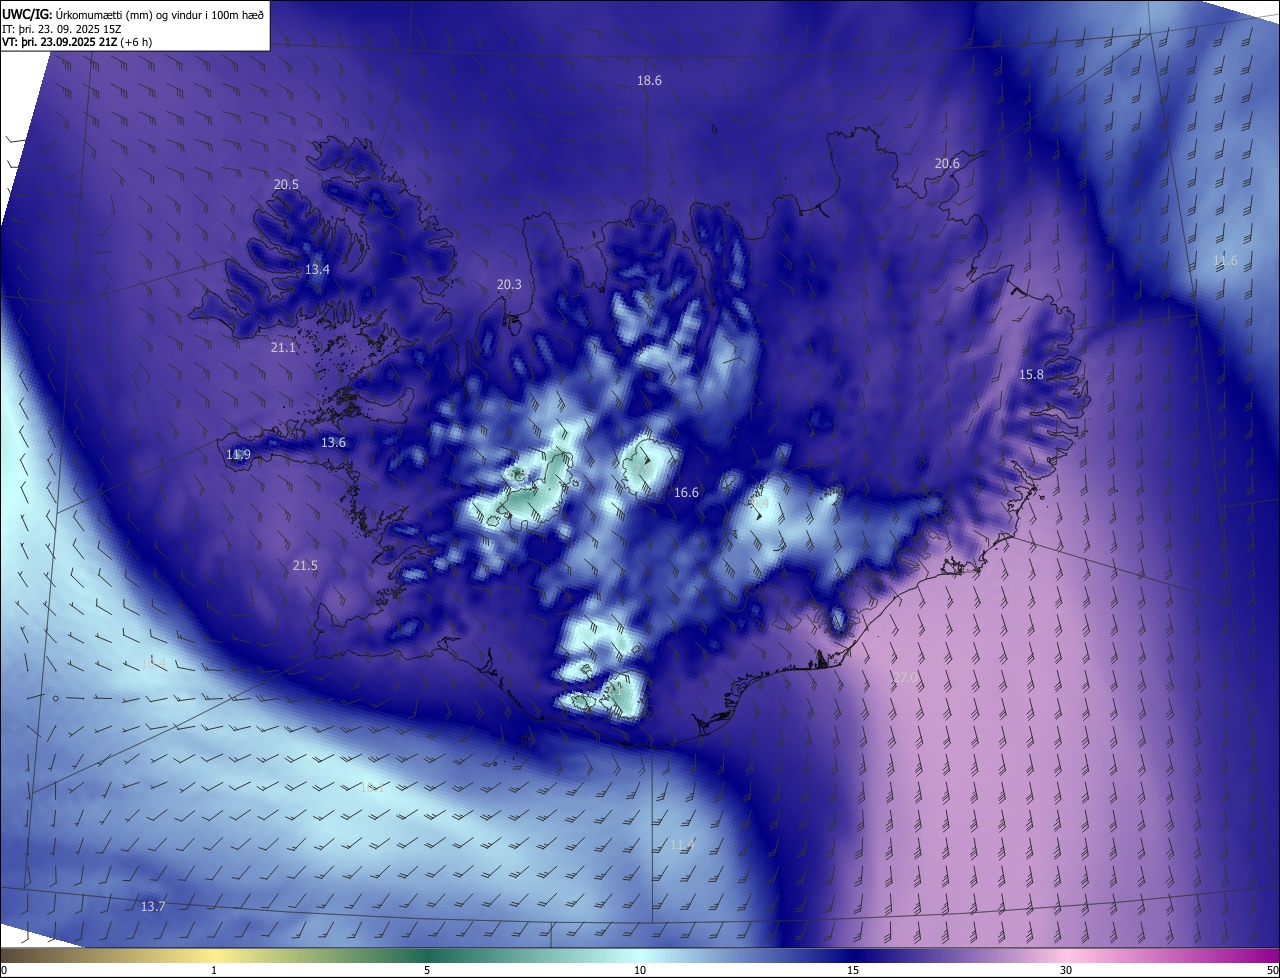Click the 18.6 value at the top of the map
The width and height of the screenshot is (1280, 978).
[x=649, y=80]
